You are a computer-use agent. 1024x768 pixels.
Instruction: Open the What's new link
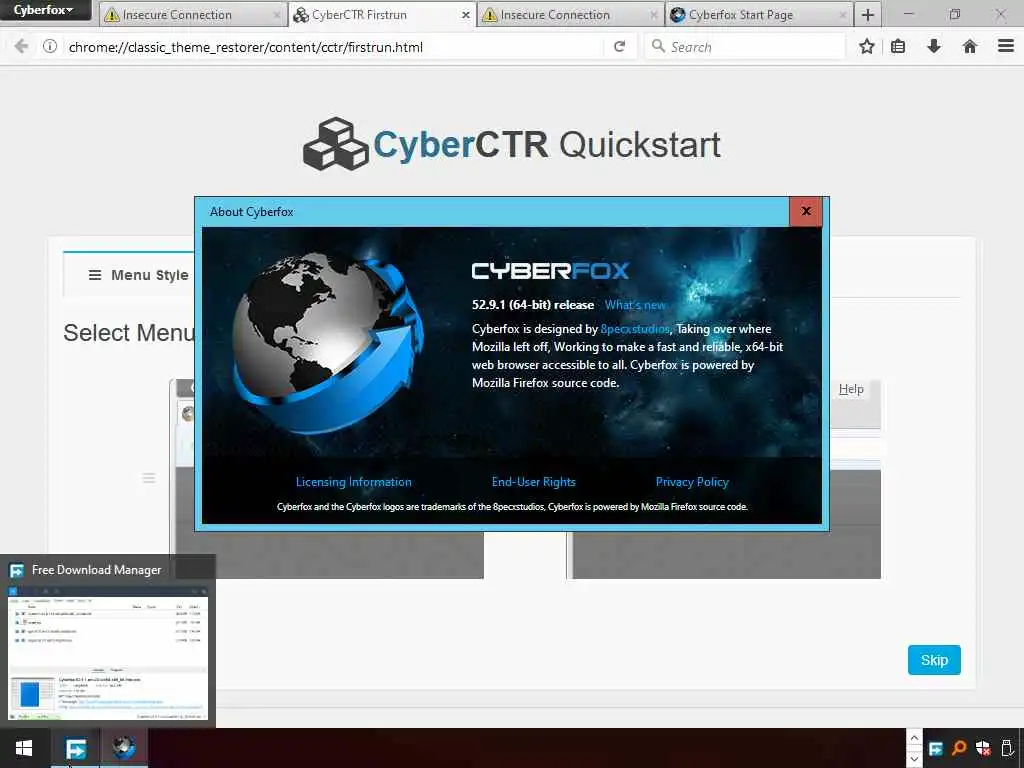point(635,305)
